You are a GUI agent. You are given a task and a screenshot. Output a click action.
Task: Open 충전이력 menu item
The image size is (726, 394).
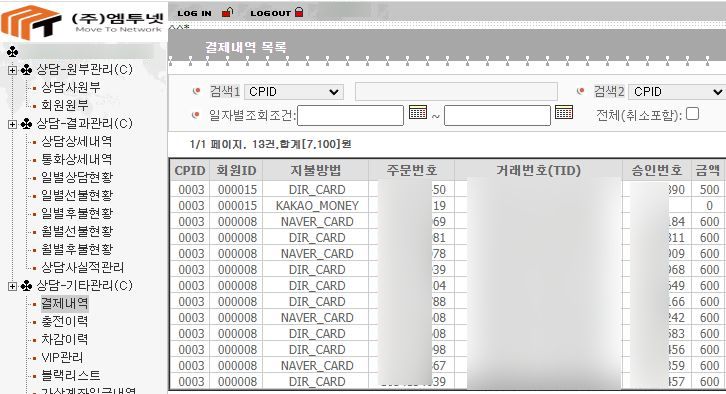(x=64, y=321)
